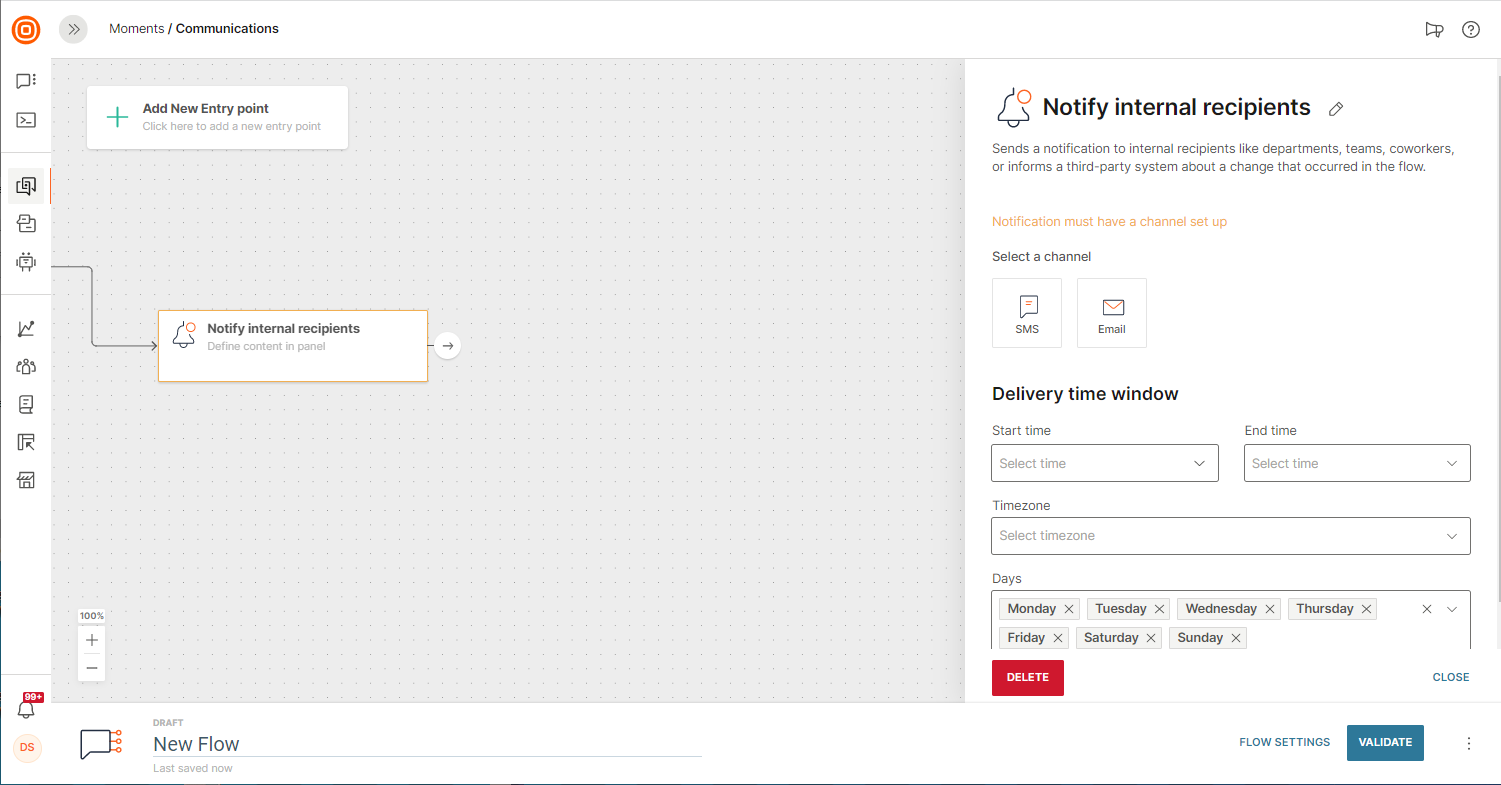Click the red Delete button
The width and height of the screenshot is (1501, 785).
[1027, 677]
